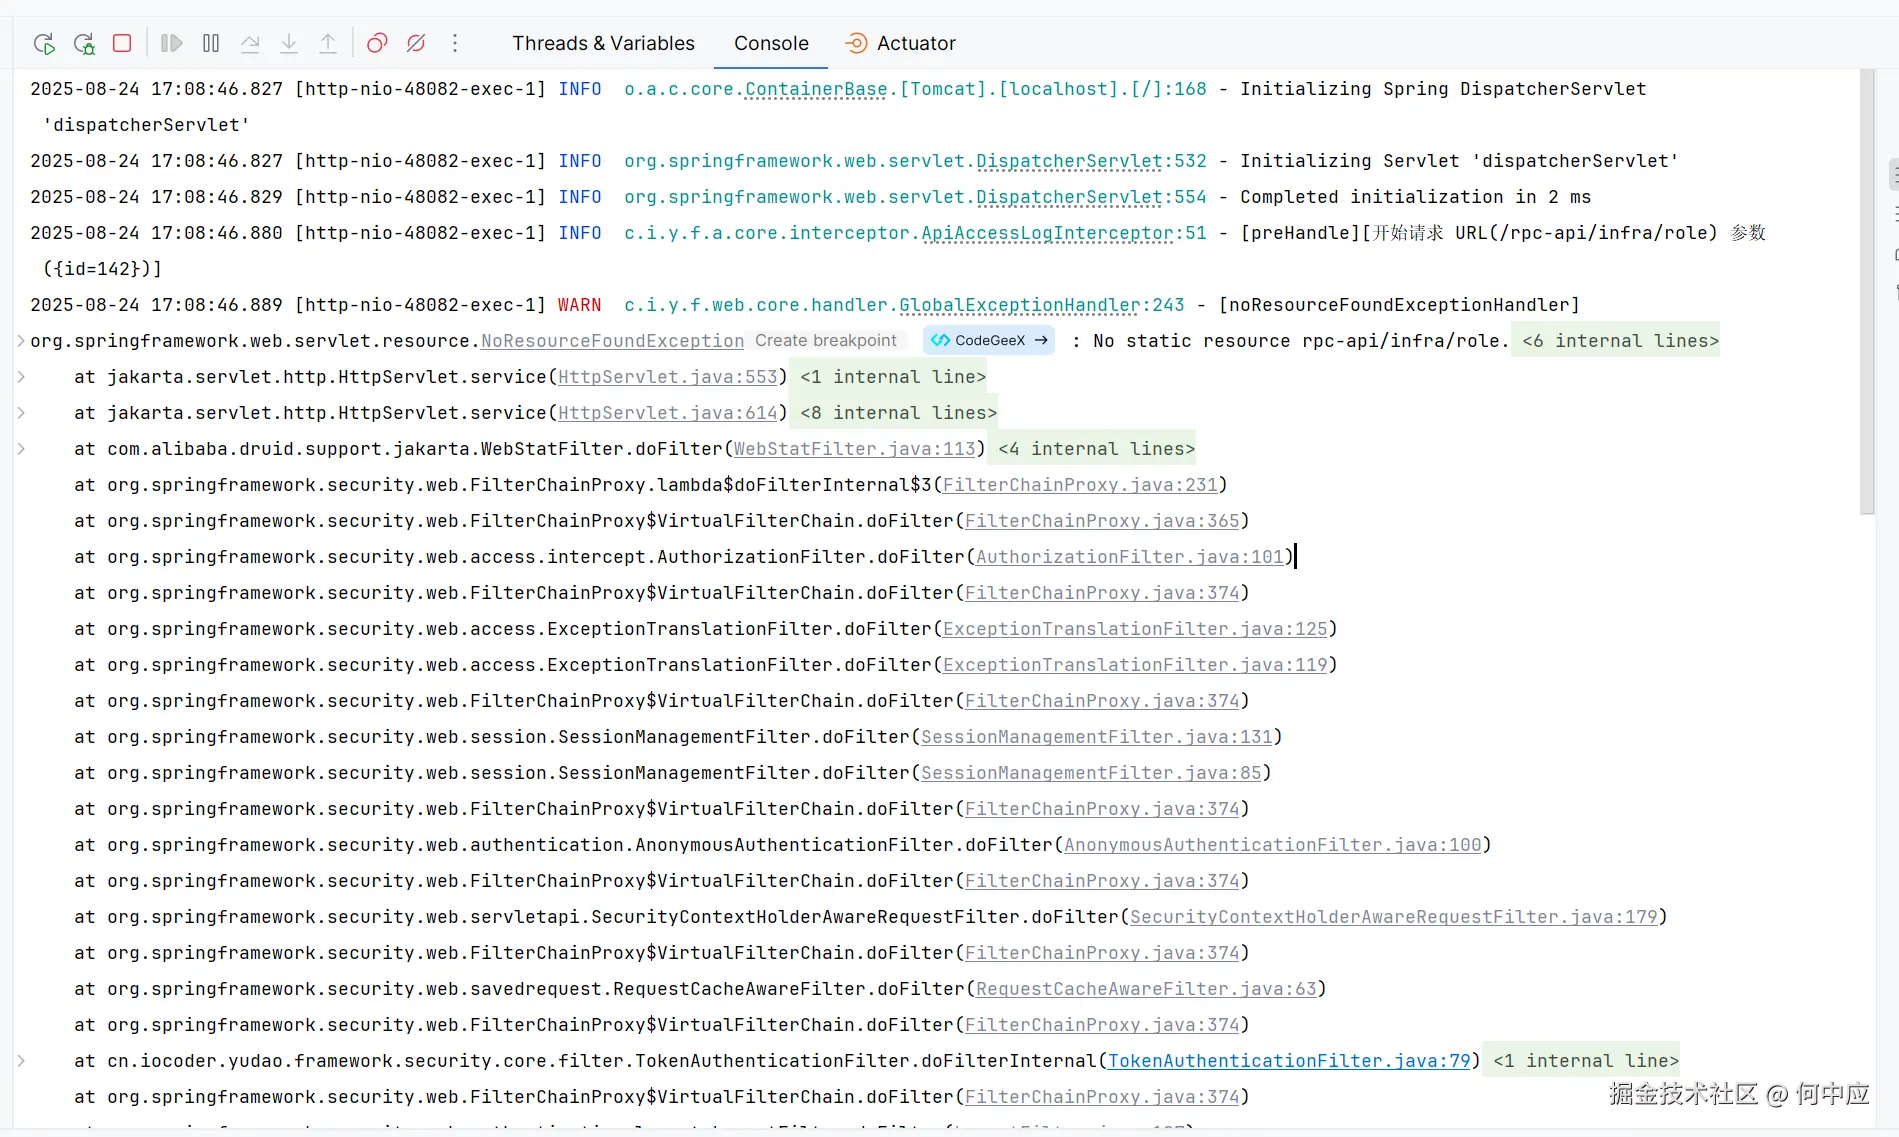1899x1137 pixels.
Task: Go to SessionManagementFilter.java:85
Action: coord(1091,773)
